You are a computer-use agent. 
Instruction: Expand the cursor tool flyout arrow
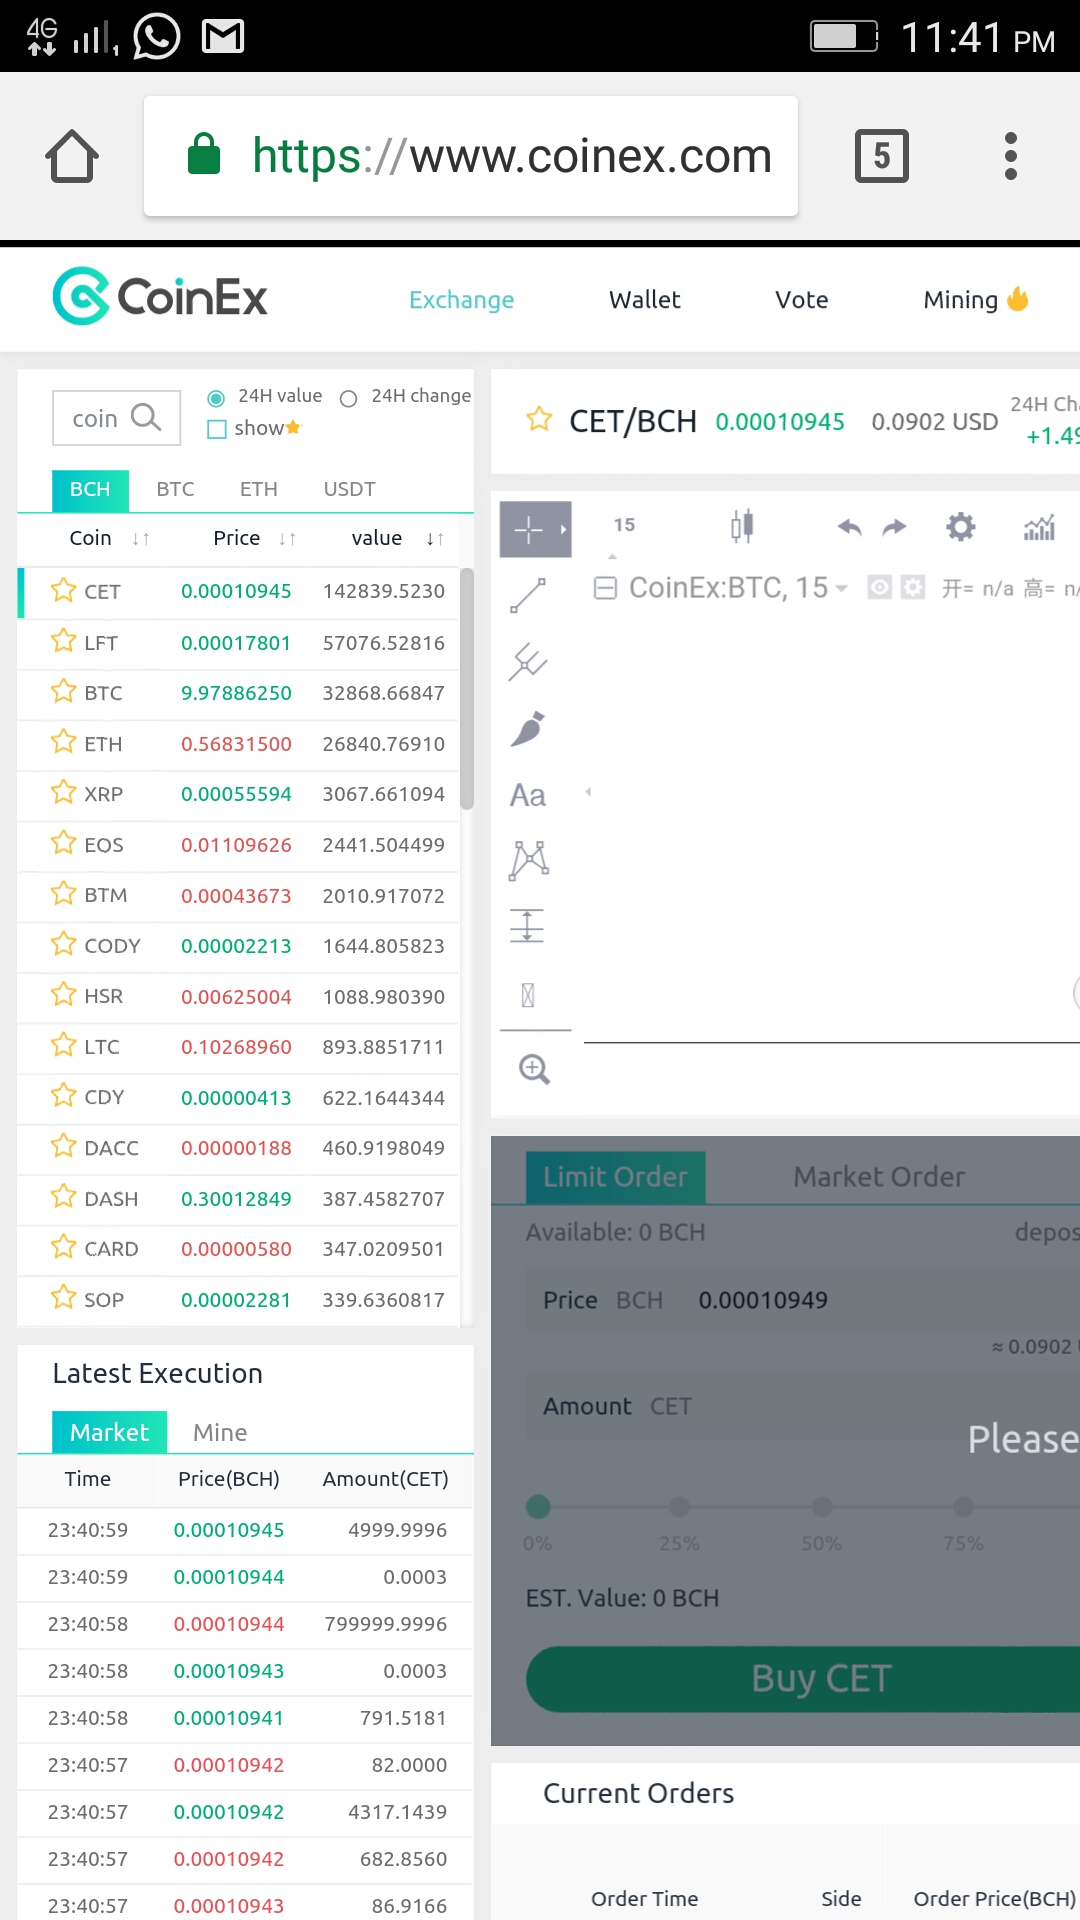click(564, 529)
